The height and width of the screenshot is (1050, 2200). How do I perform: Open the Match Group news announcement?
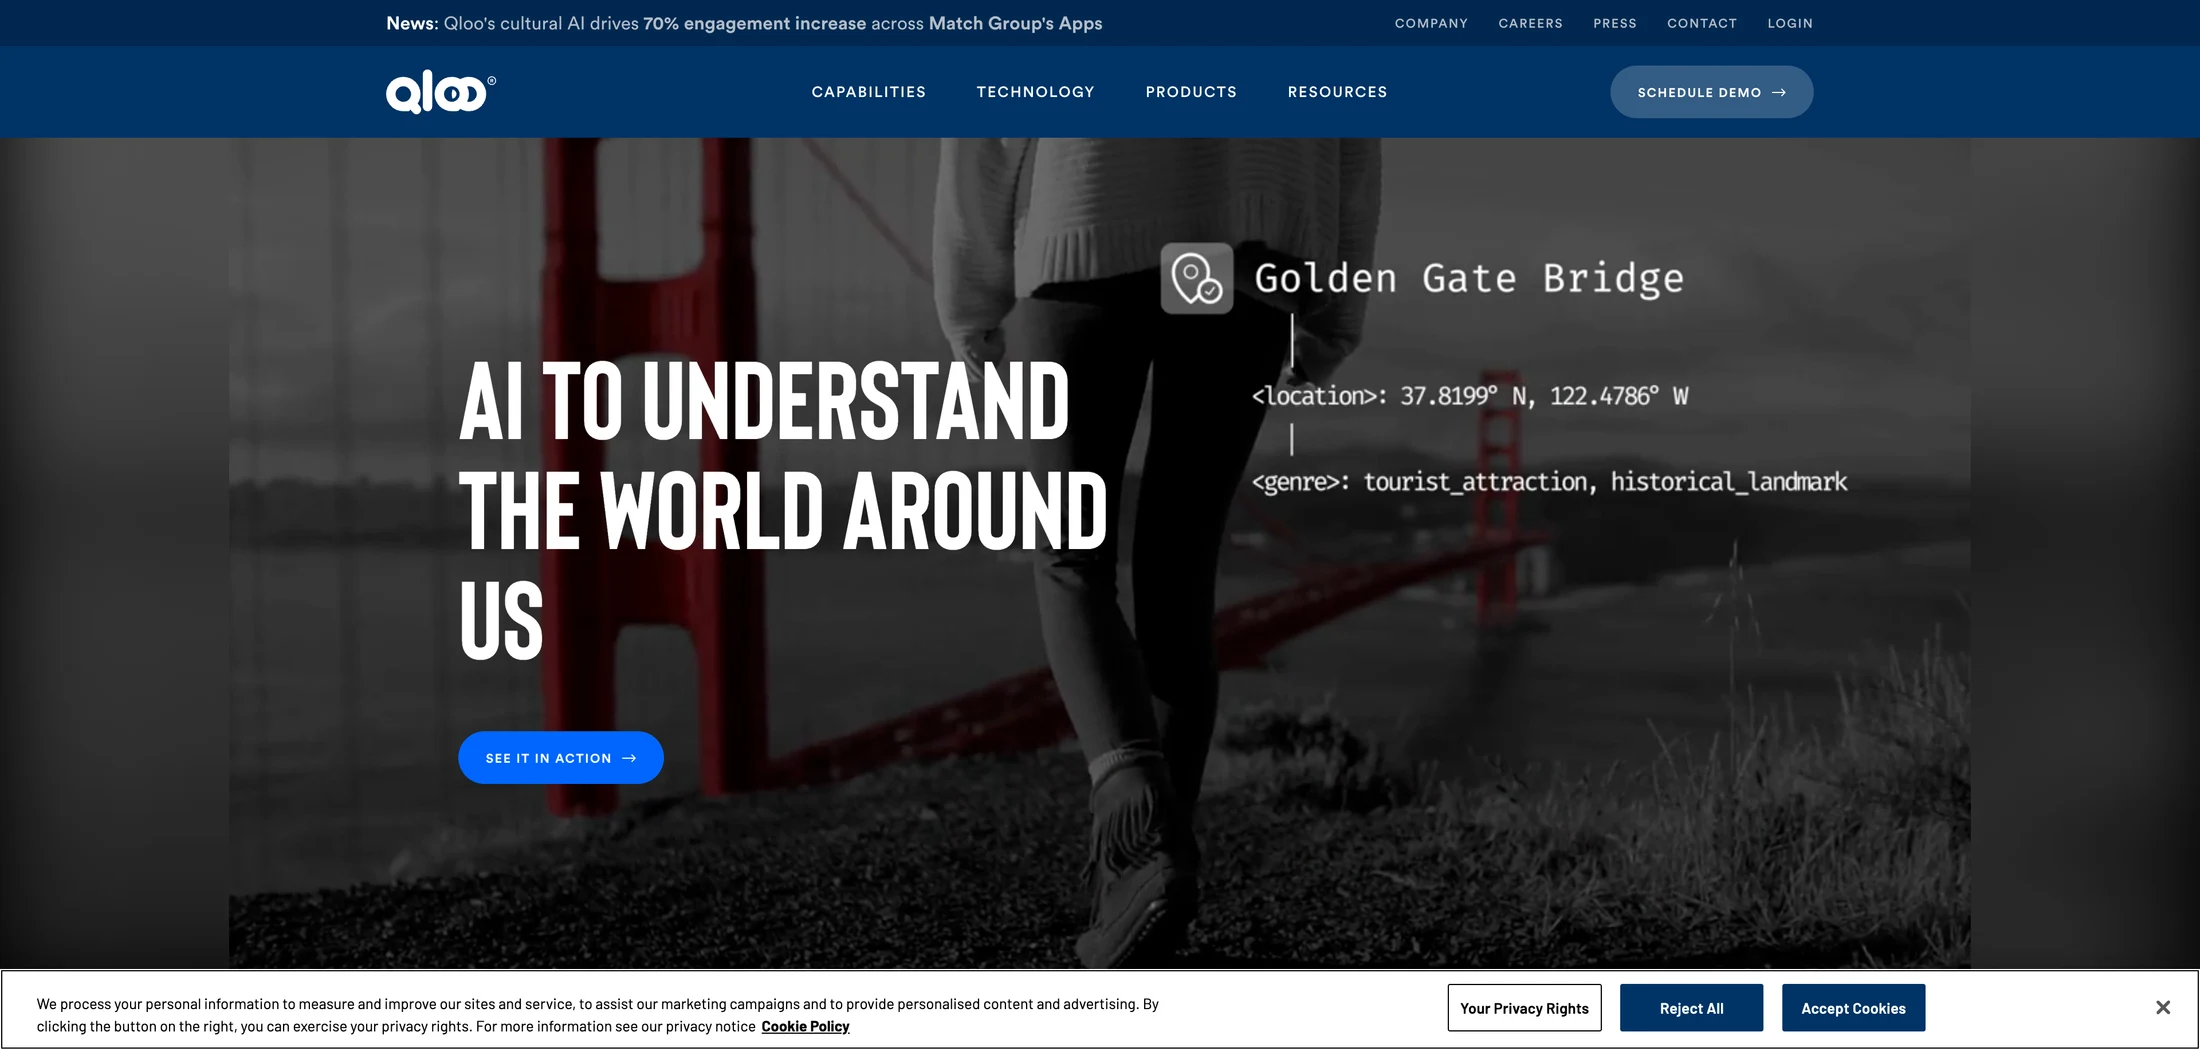click(x=744, y=23)
